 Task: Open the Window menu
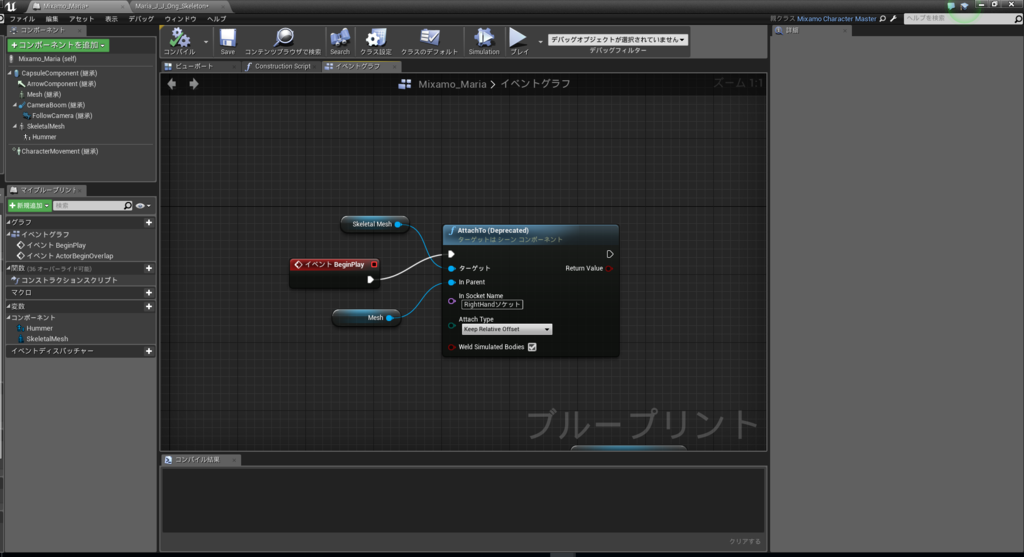pos(180,19)
